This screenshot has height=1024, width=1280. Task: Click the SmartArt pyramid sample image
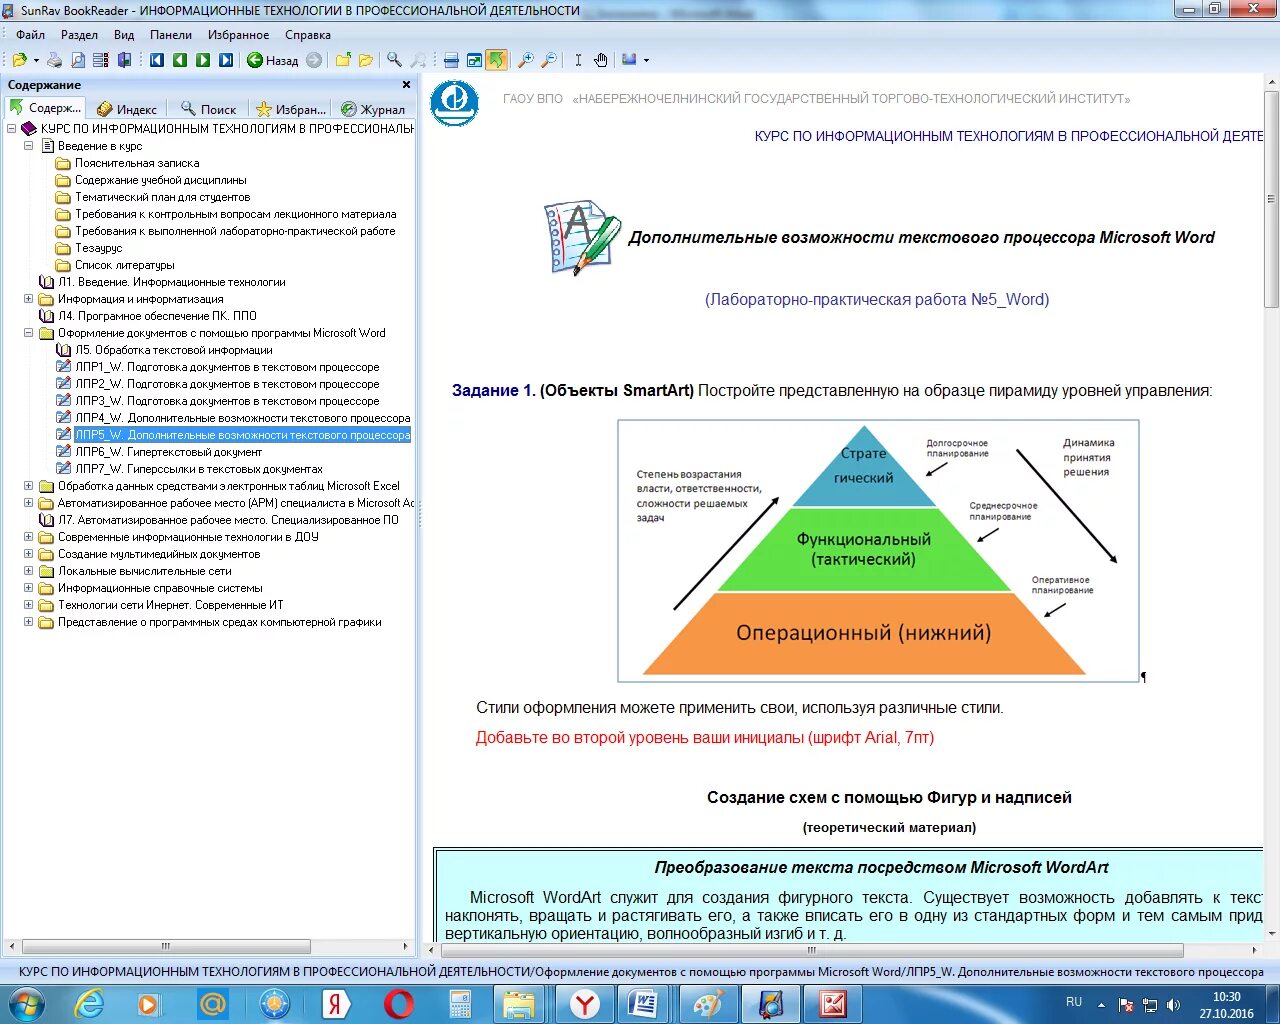point(878,551)
